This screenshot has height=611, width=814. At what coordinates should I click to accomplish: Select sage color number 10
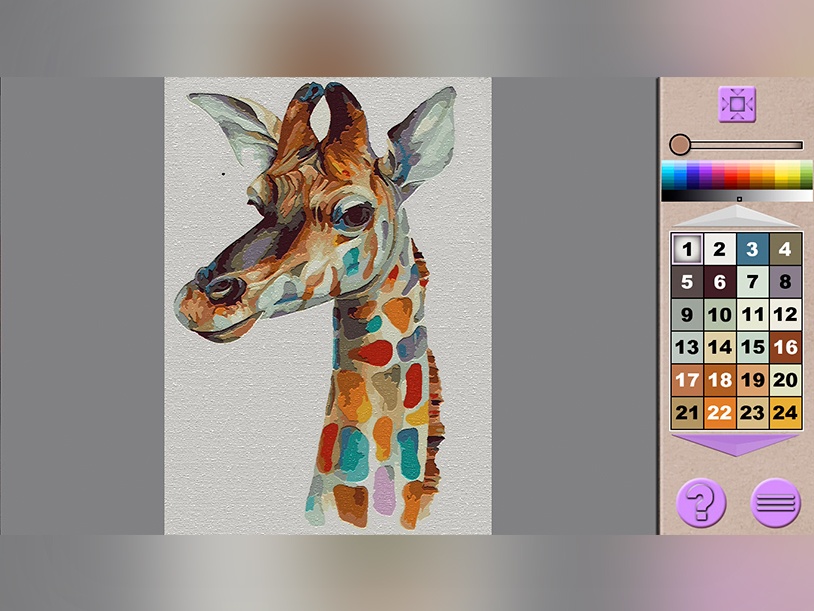(x=720, y=315)
